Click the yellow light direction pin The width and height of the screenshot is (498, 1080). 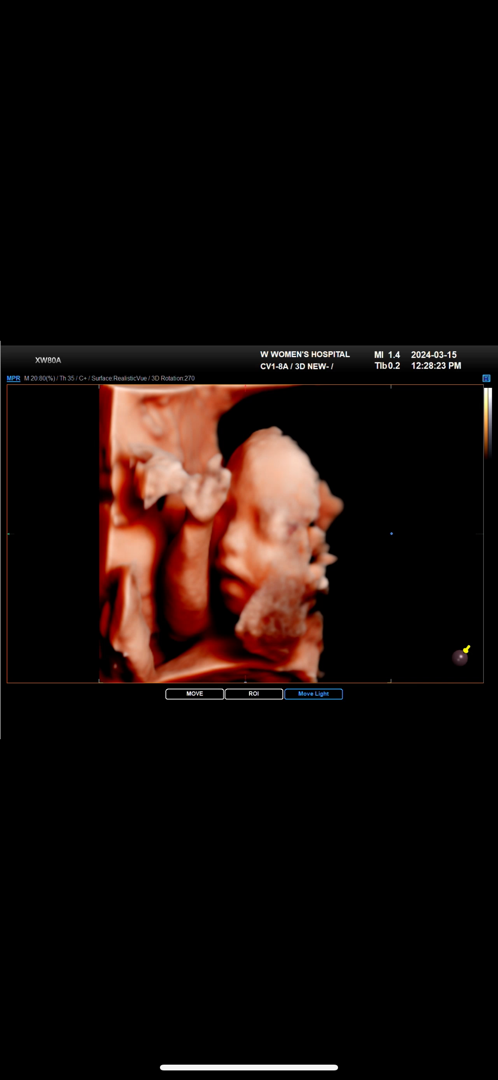coord(466,648)
